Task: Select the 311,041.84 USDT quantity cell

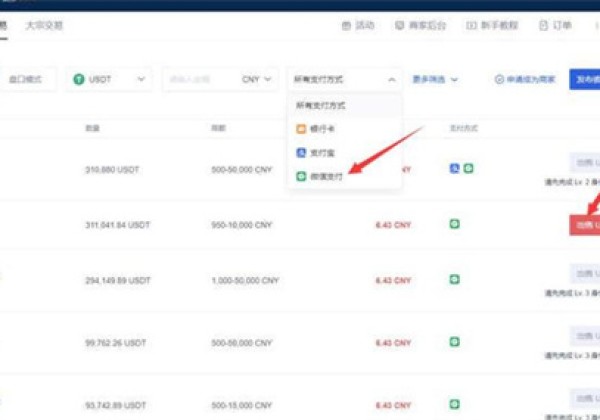Action: coord(117,225)
